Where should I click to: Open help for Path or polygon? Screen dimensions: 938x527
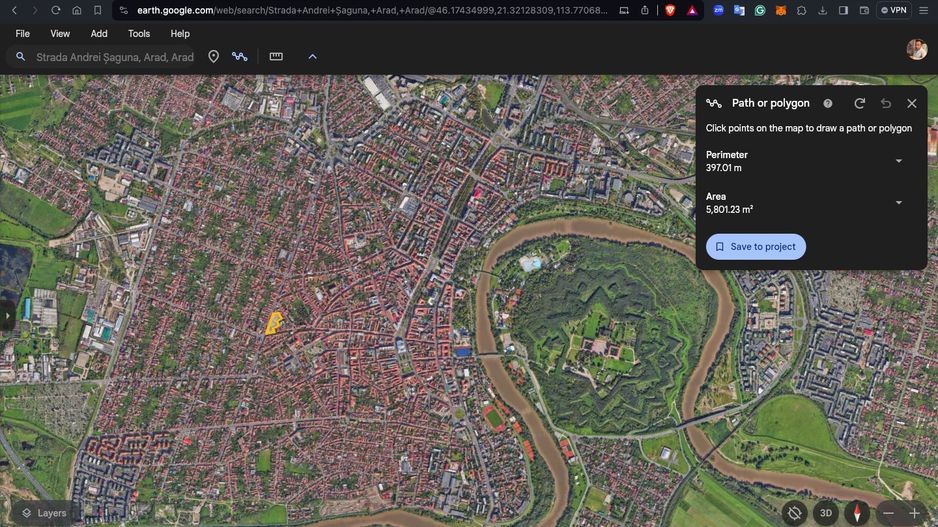coord(827,103)
